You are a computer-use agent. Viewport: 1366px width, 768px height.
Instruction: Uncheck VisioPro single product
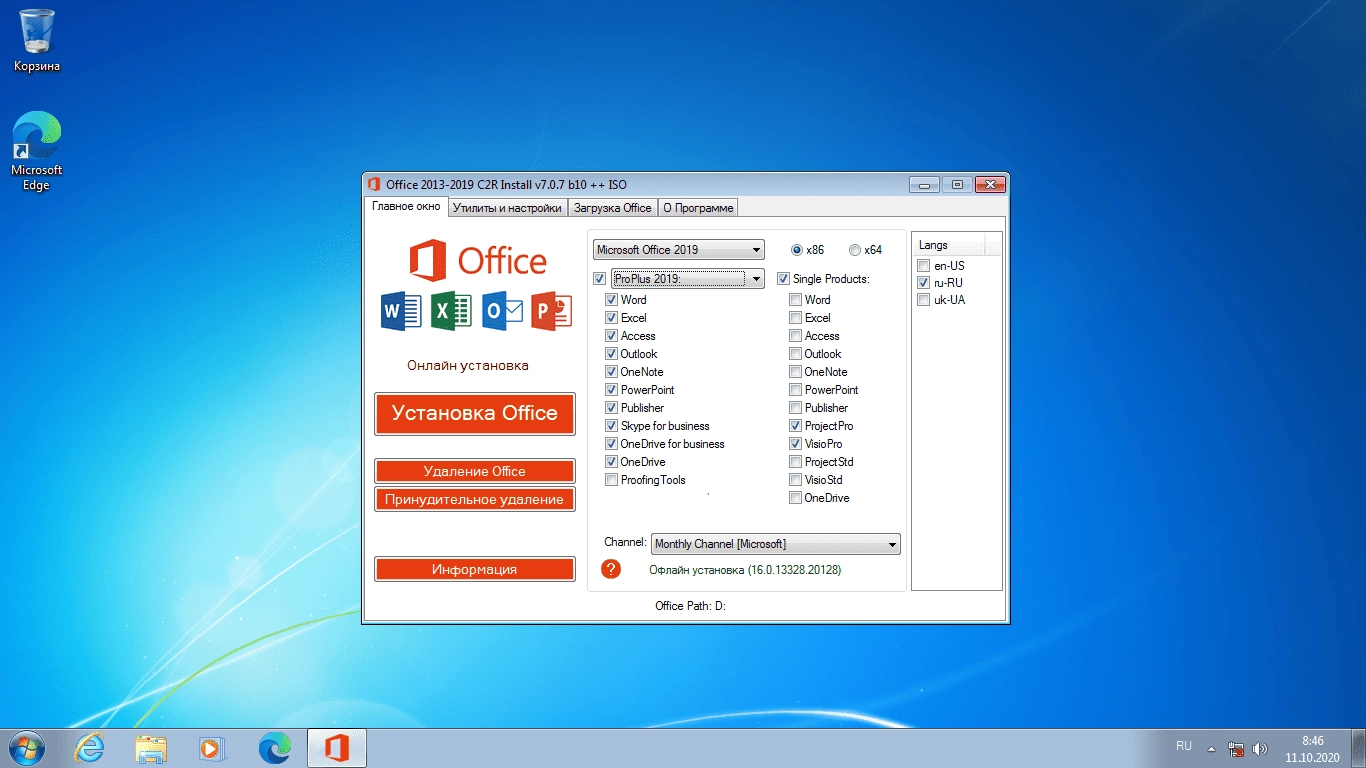pyautogui.click(x=795, y=444)
